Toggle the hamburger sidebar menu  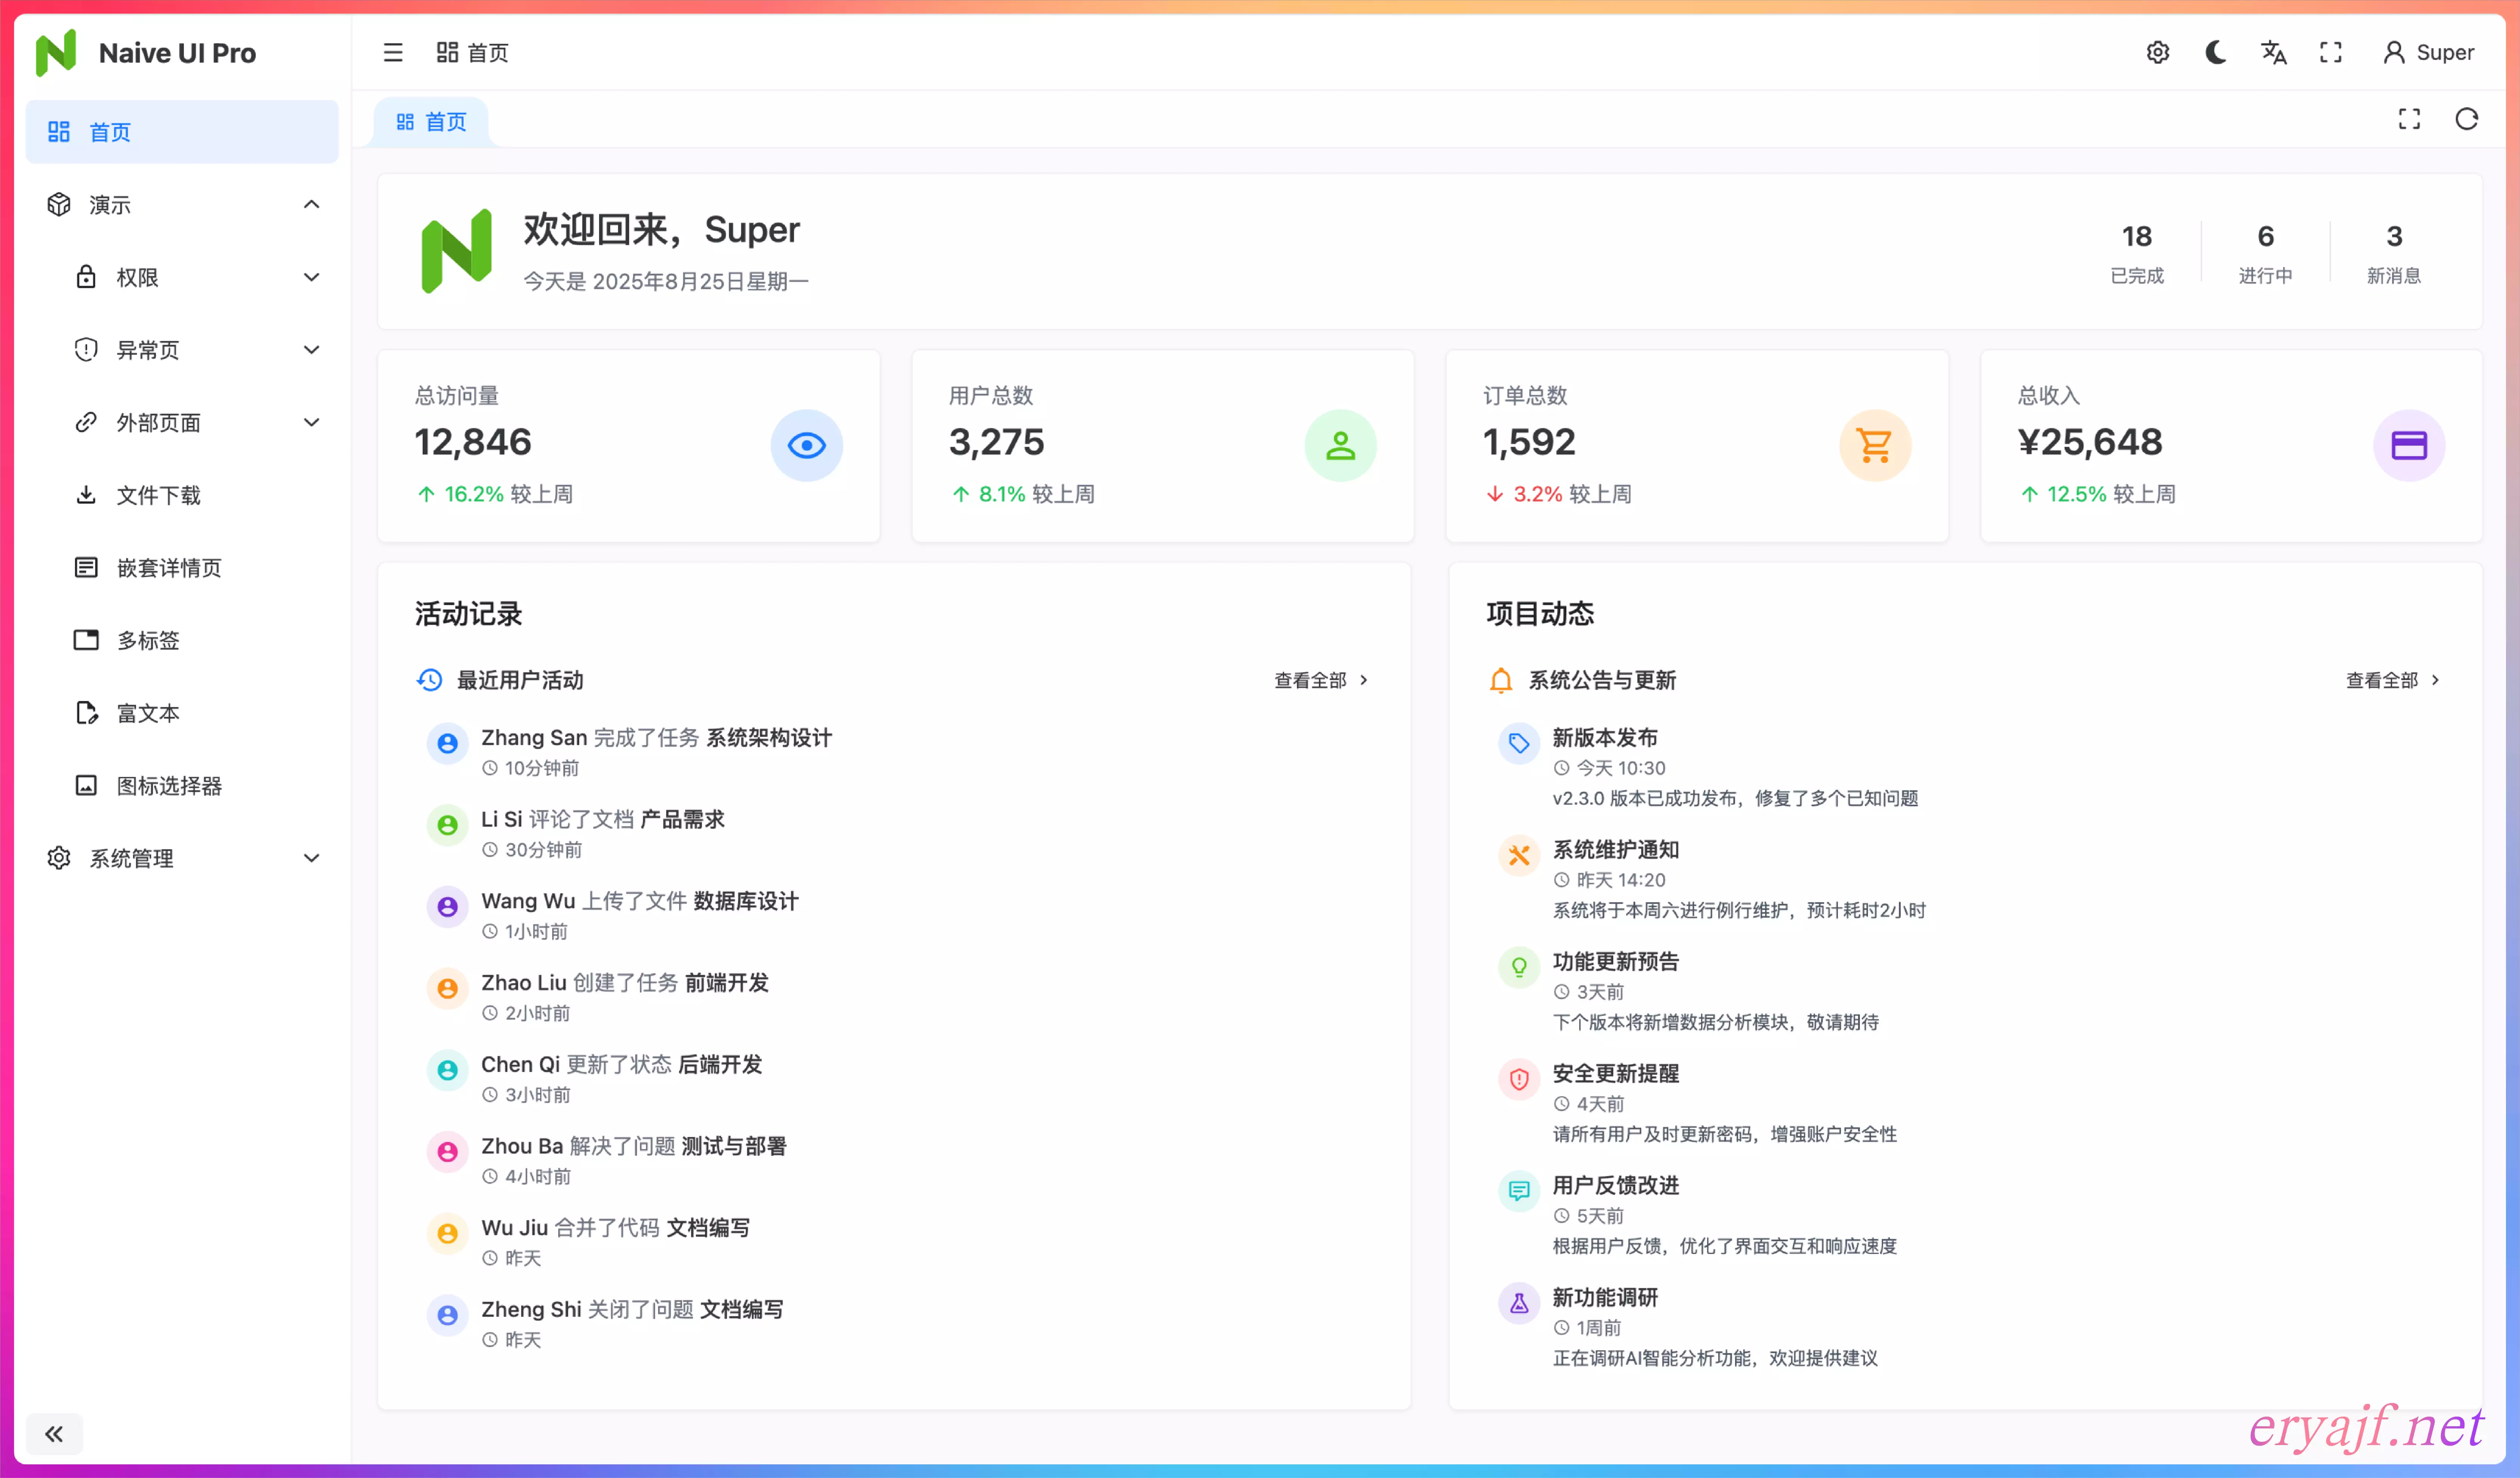click(393, 52)
